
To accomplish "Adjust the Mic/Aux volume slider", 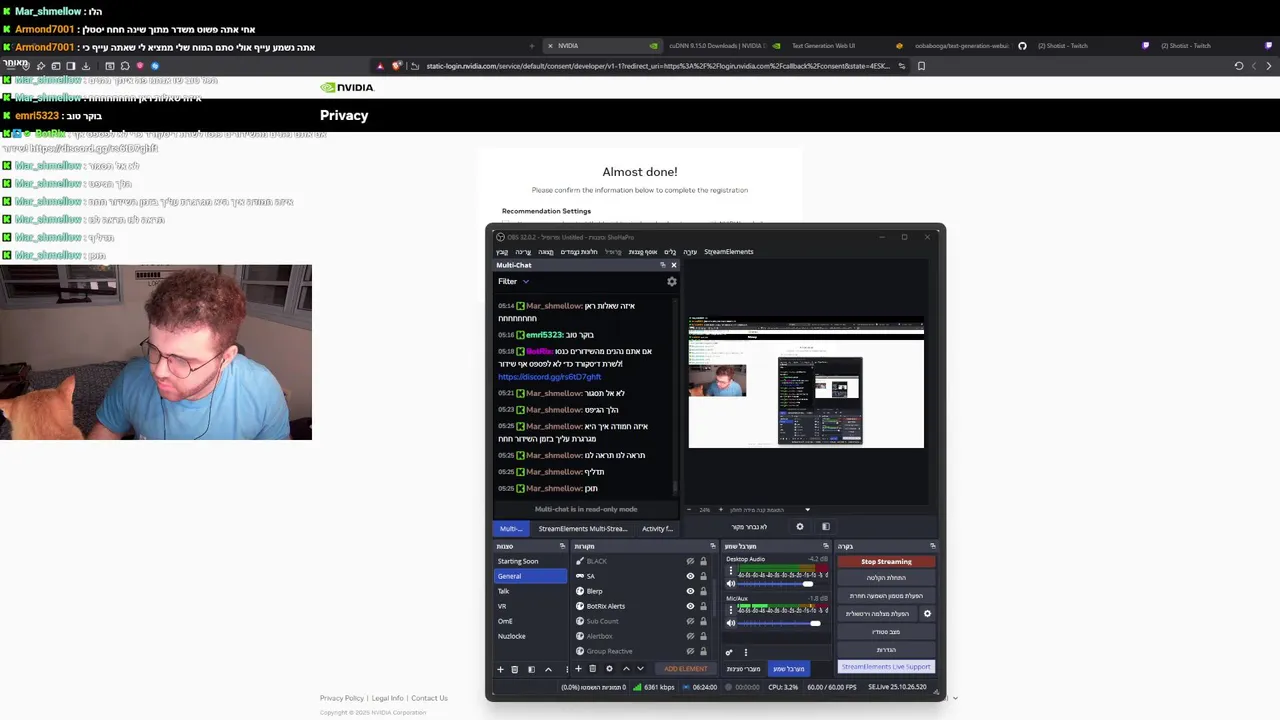I will click(x=780, y=623).
